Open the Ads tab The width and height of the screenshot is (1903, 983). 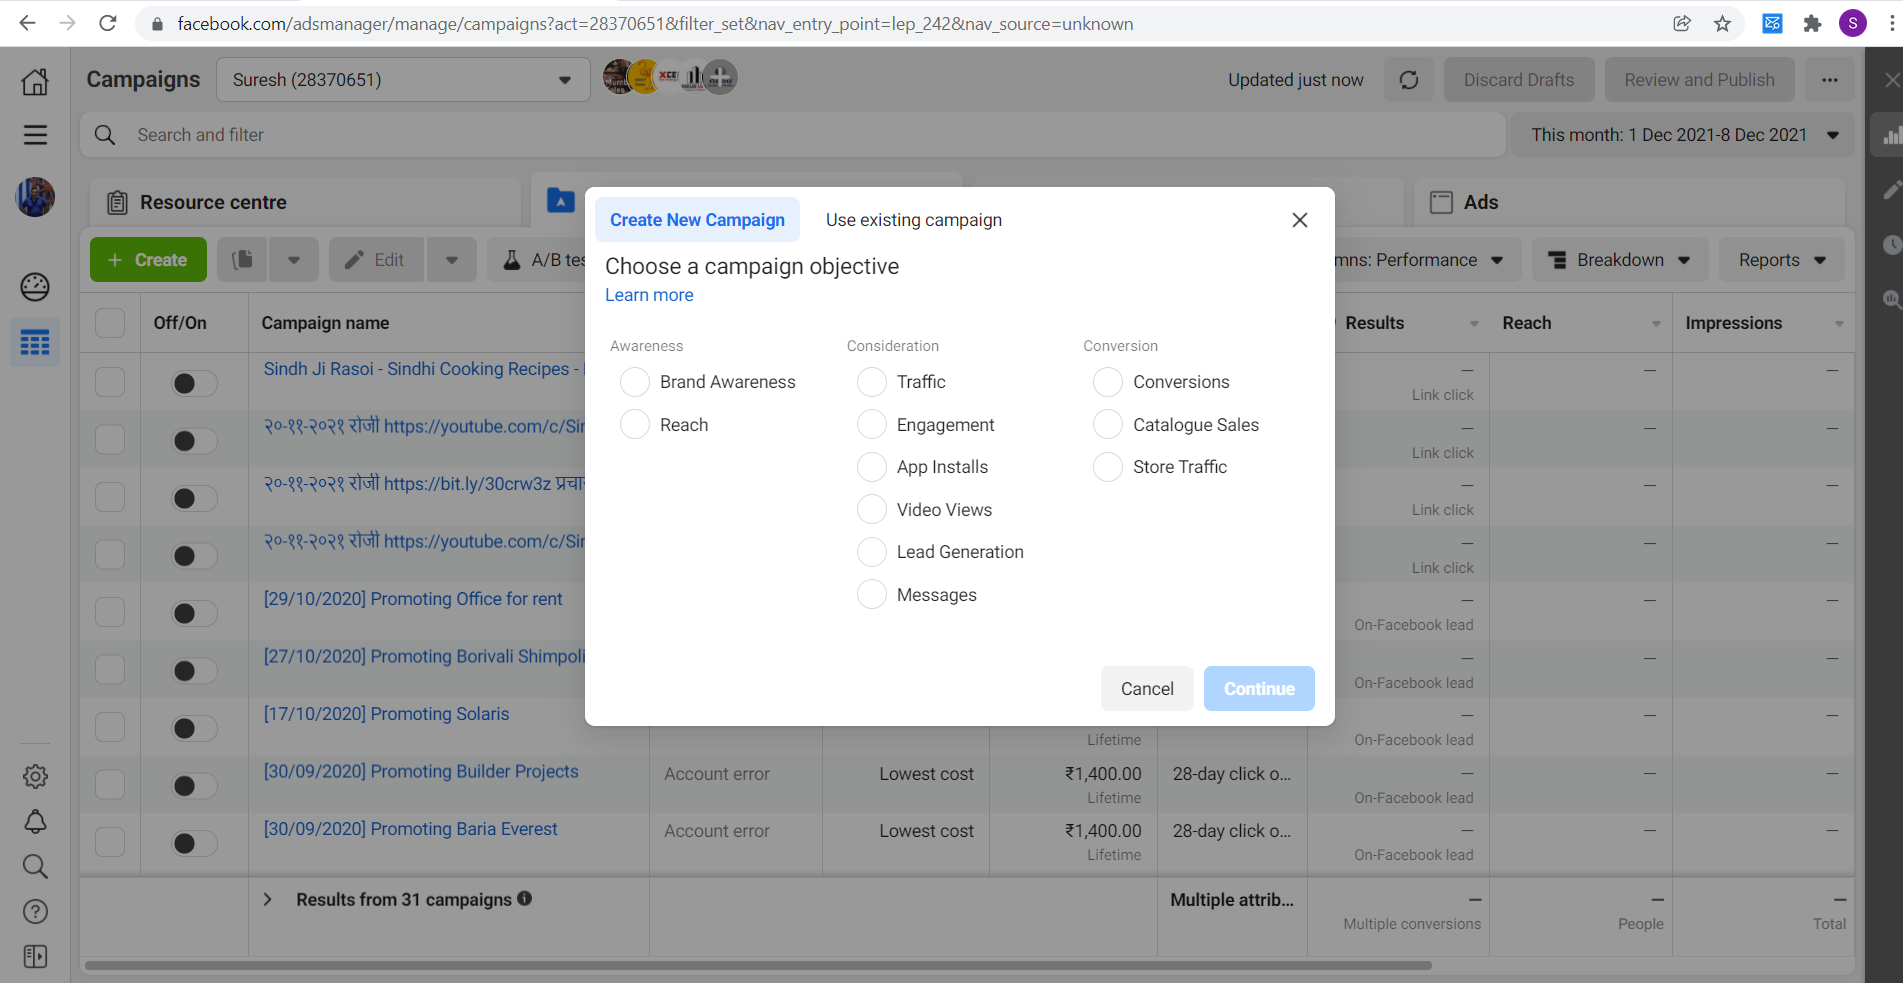[x=1630, y=202]
